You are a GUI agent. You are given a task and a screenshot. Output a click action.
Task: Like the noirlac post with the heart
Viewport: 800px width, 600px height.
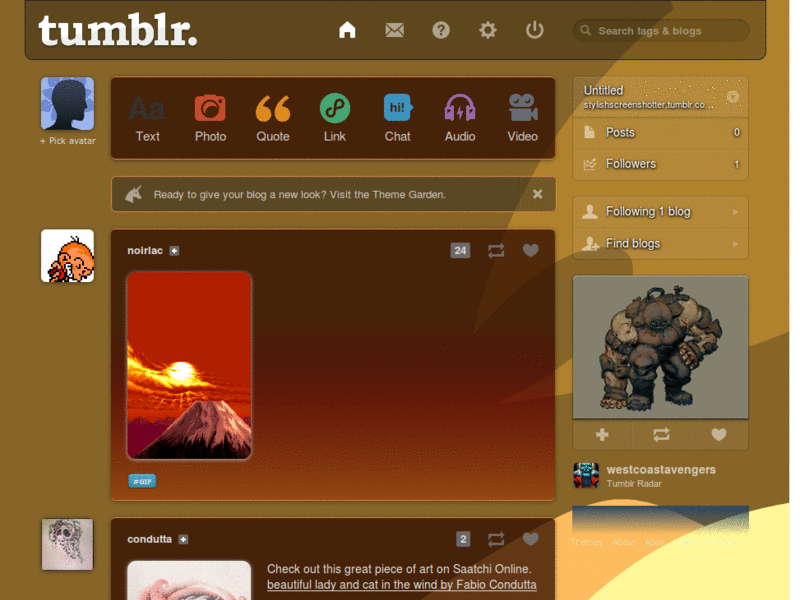point(531,250)
